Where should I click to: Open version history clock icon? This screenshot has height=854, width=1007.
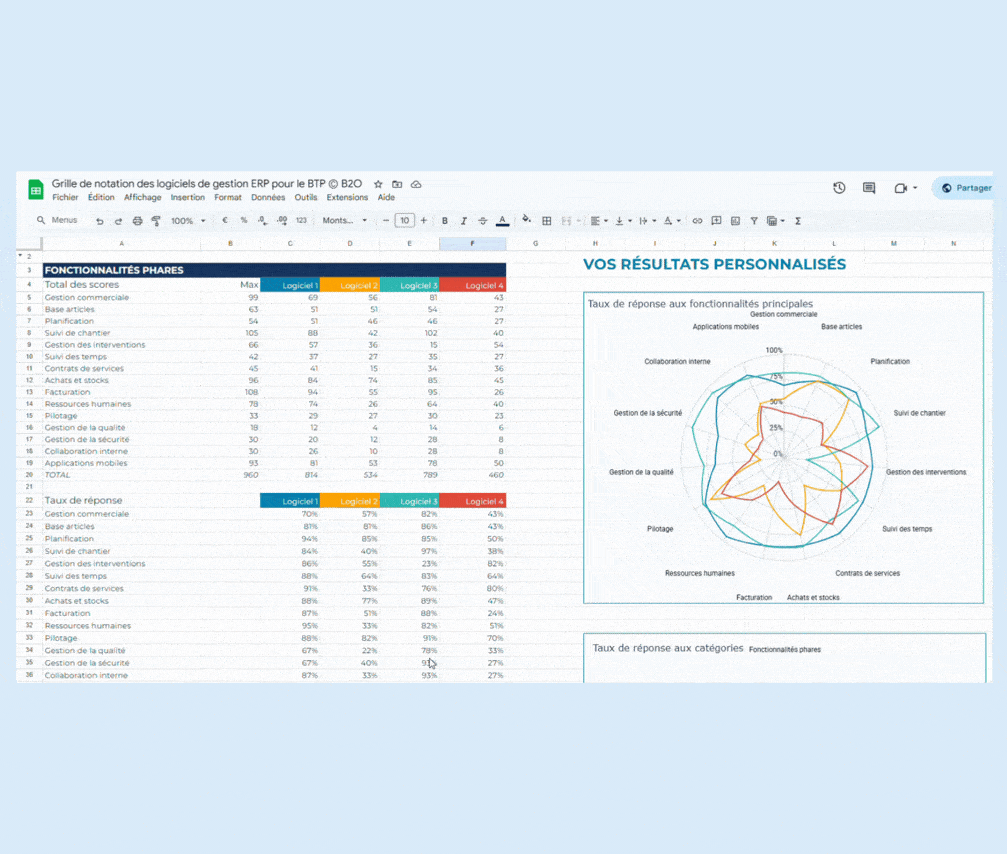coord(839,188)
